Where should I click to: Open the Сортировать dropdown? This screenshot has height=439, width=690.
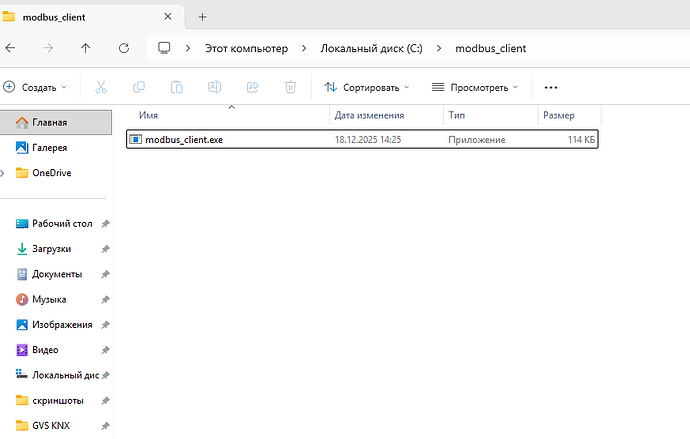tap(367, 88)
